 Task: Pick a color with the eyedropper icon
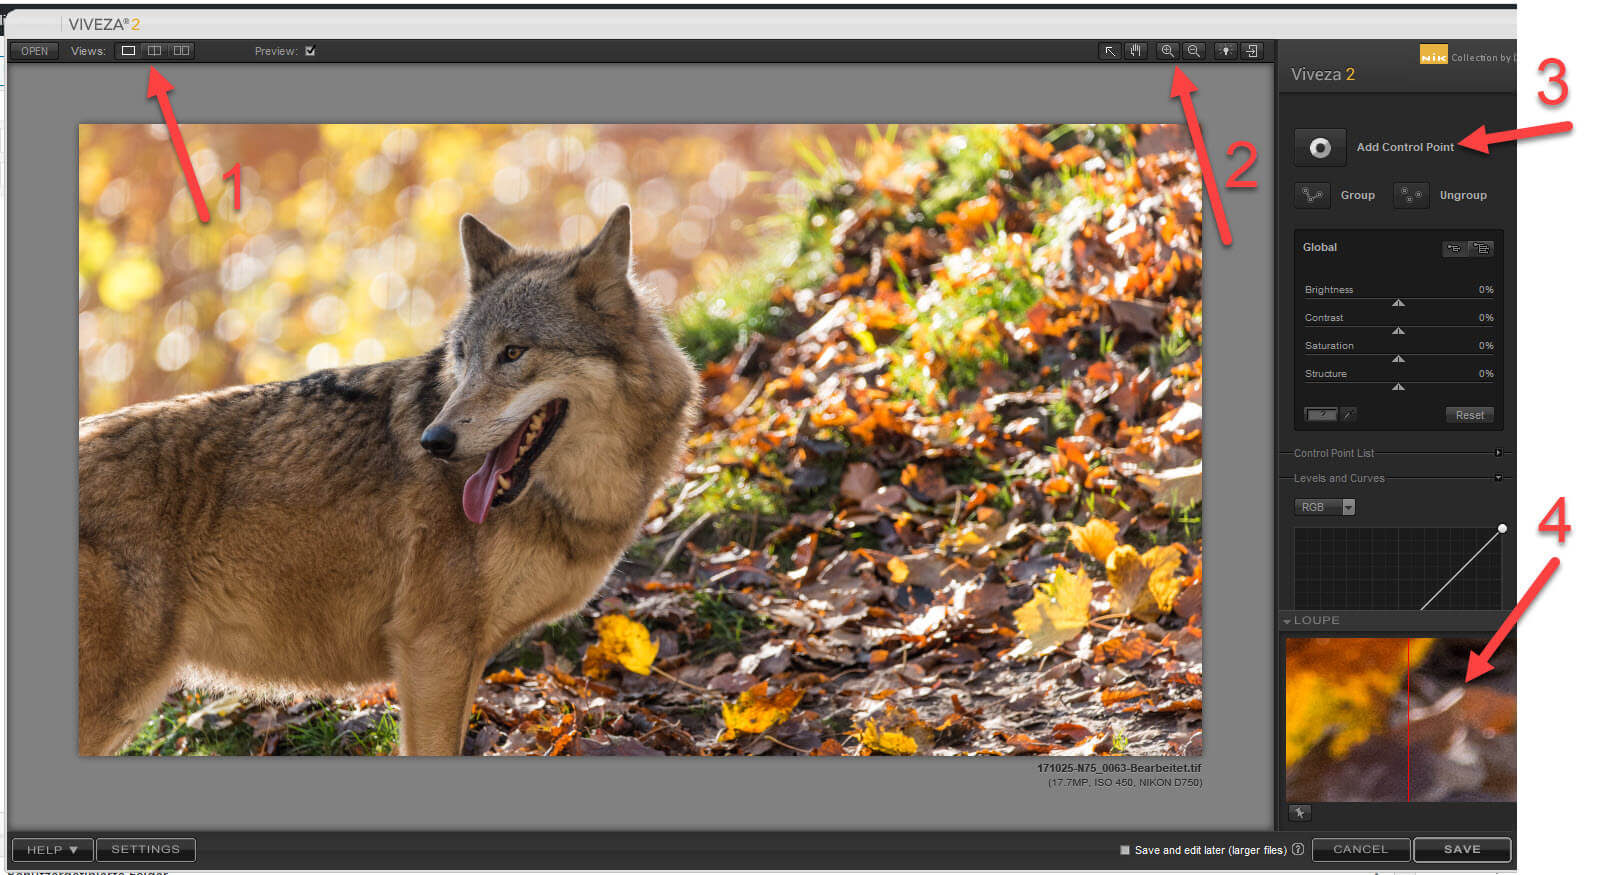point(1348,414)
